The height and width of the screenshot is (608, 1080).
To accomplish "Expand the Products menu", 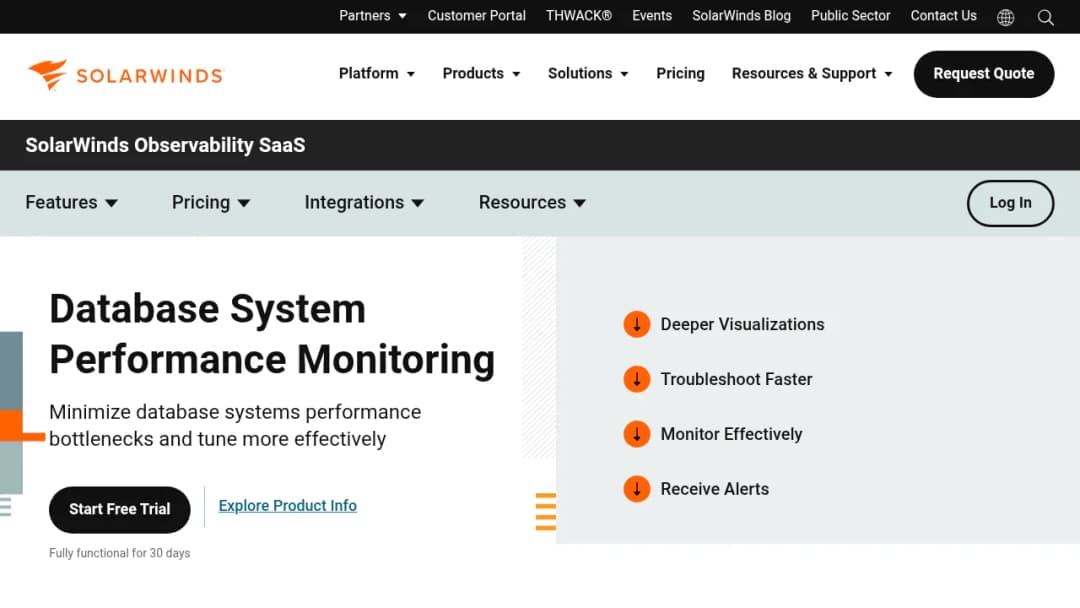I will [481, 74].
